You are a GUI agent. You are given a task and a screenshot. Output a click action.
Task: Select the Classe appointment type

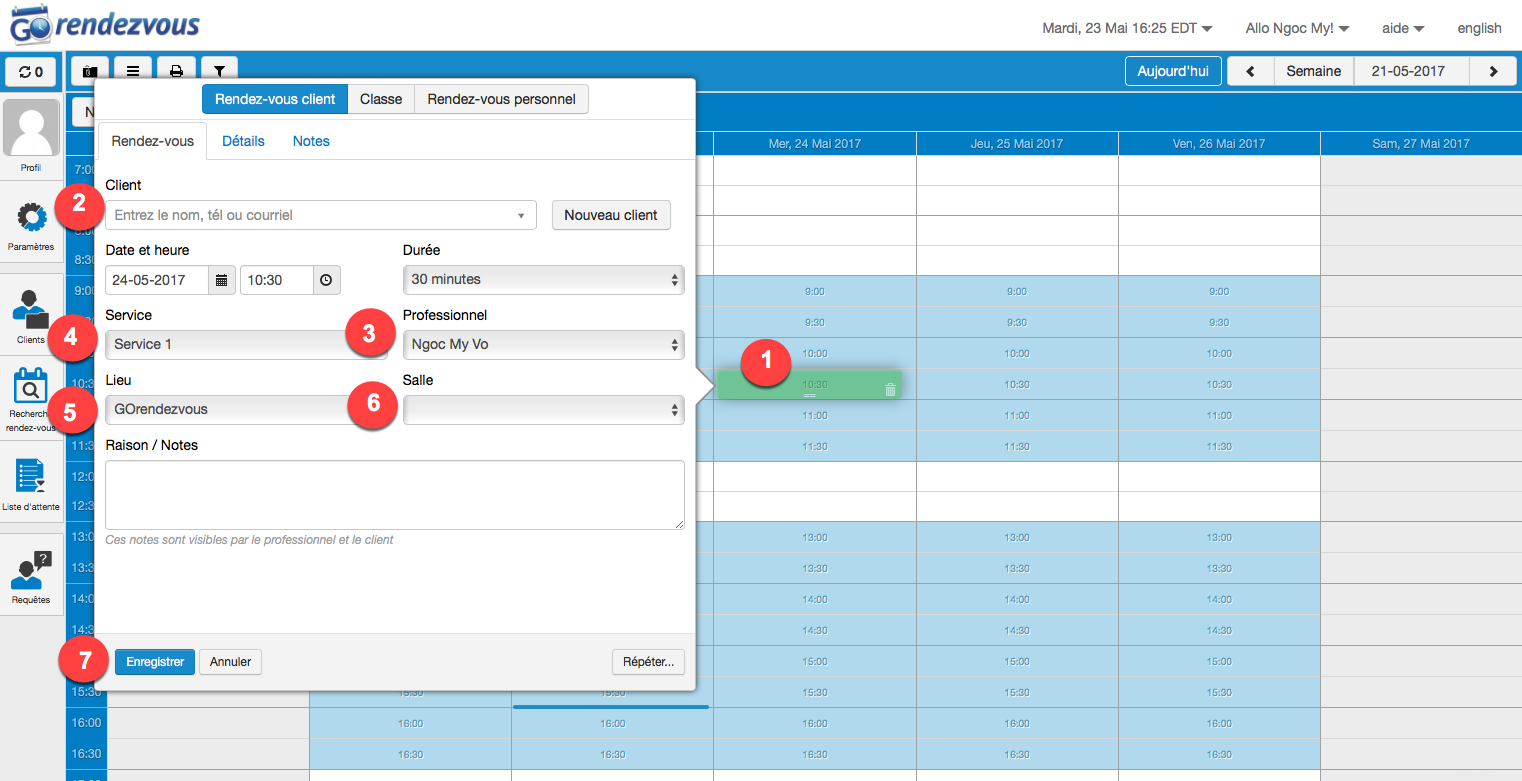tap(381, 99)
